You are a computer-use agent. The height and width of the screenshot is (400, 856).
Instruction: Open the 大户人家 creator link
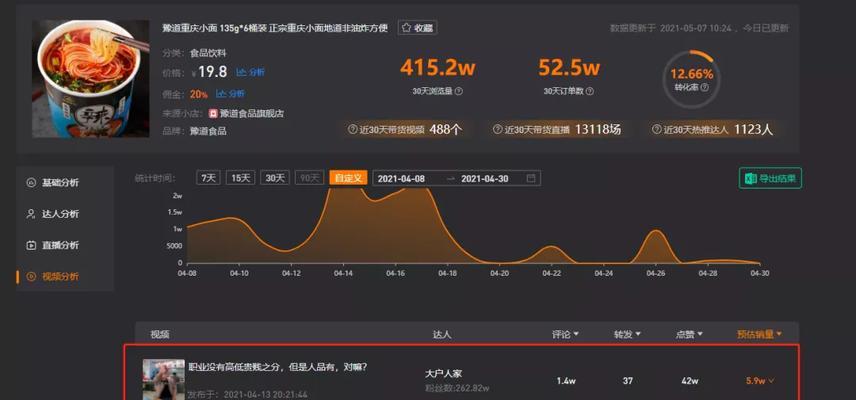[x=443, y=374]
